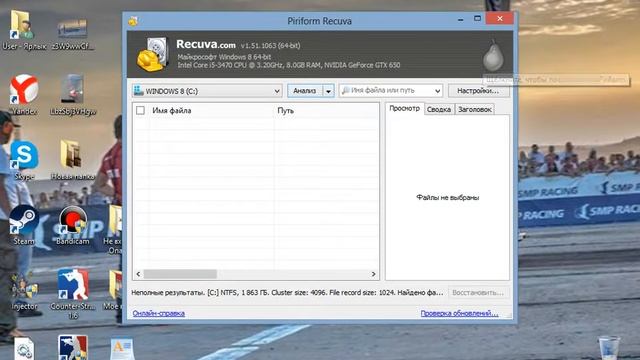Open the text document desktop icon

pyautogui.click(x=122, y=349)
